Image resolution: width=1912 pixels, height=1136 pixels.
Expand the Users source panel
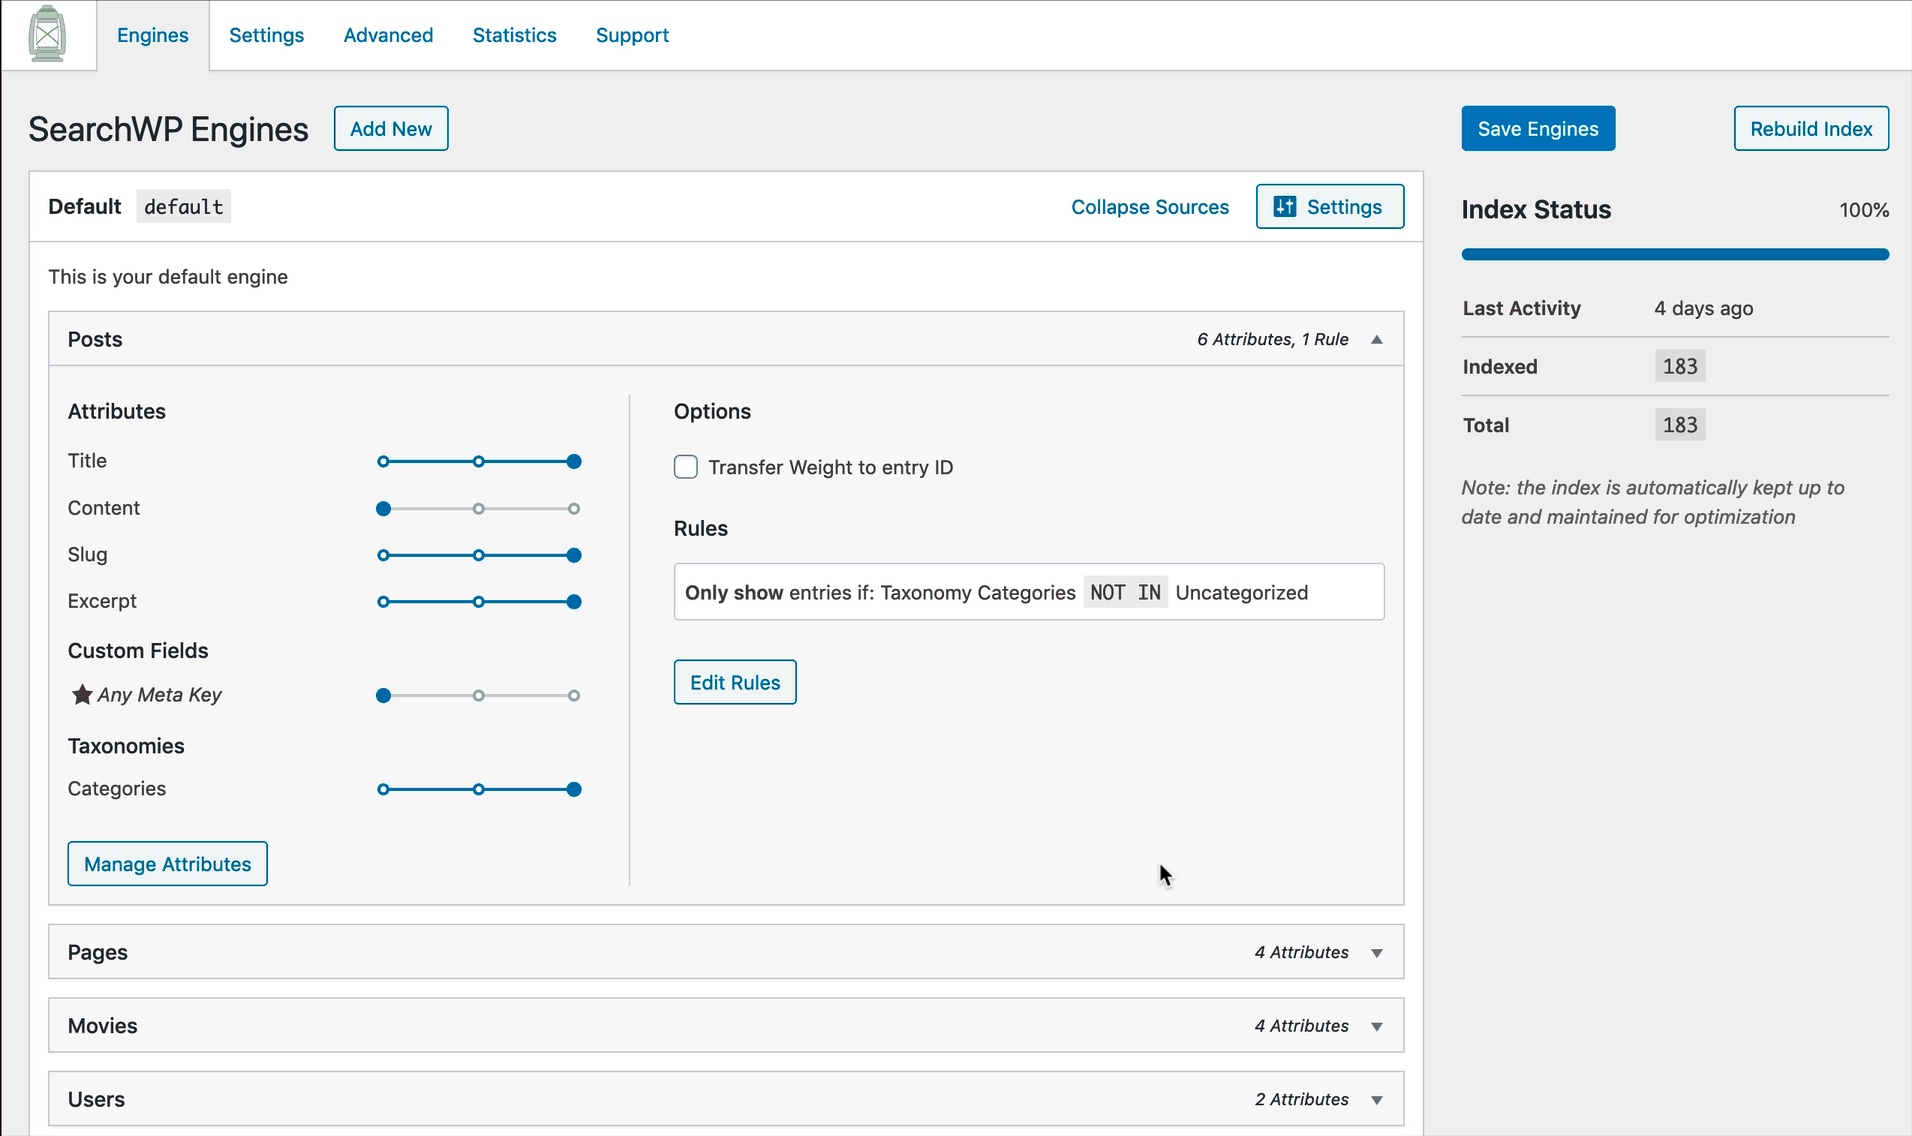(x=726, y=1098)
